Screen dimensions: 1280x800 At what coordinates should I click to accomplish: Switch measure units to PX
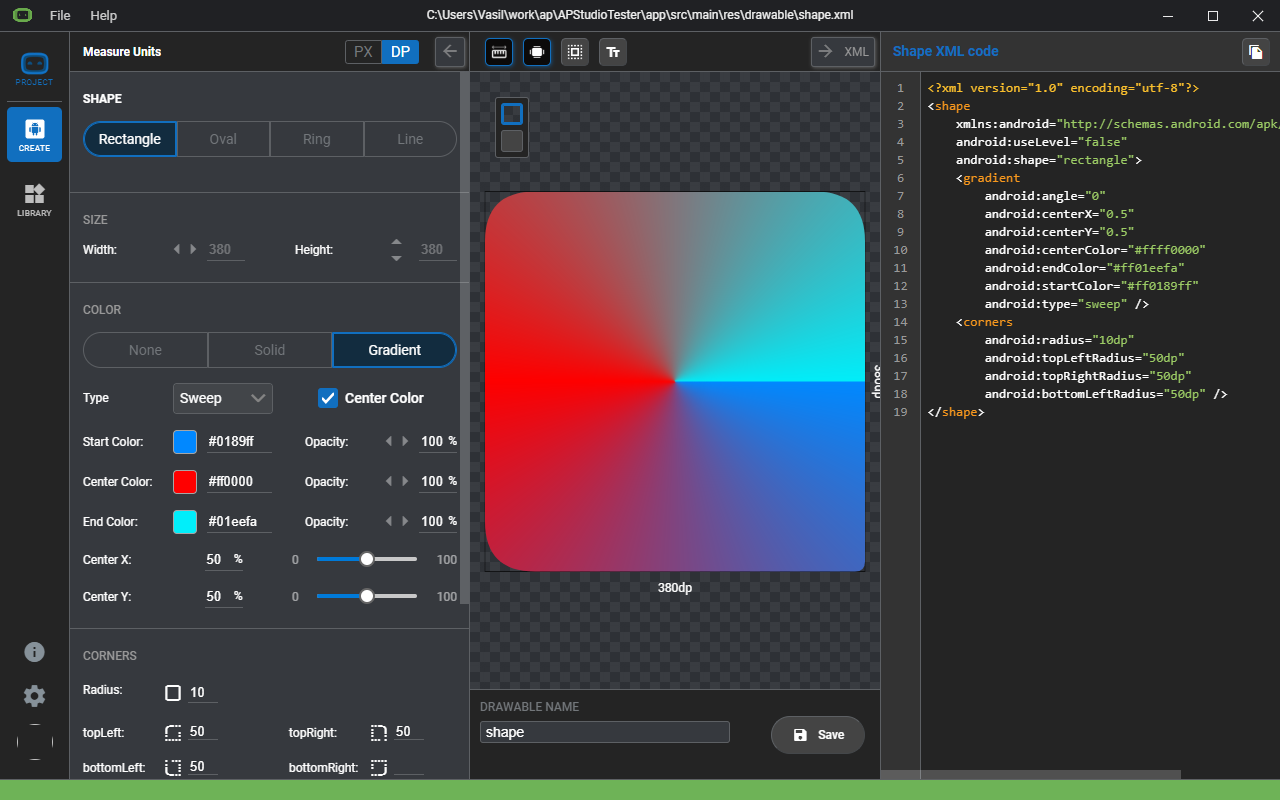point(363,52)
